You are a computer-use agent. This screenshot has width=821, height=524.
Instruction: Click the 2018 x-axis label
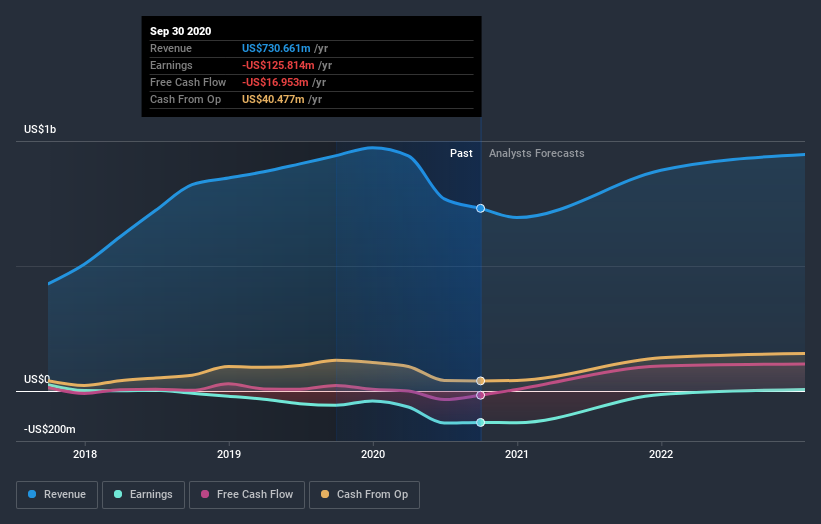85,454
